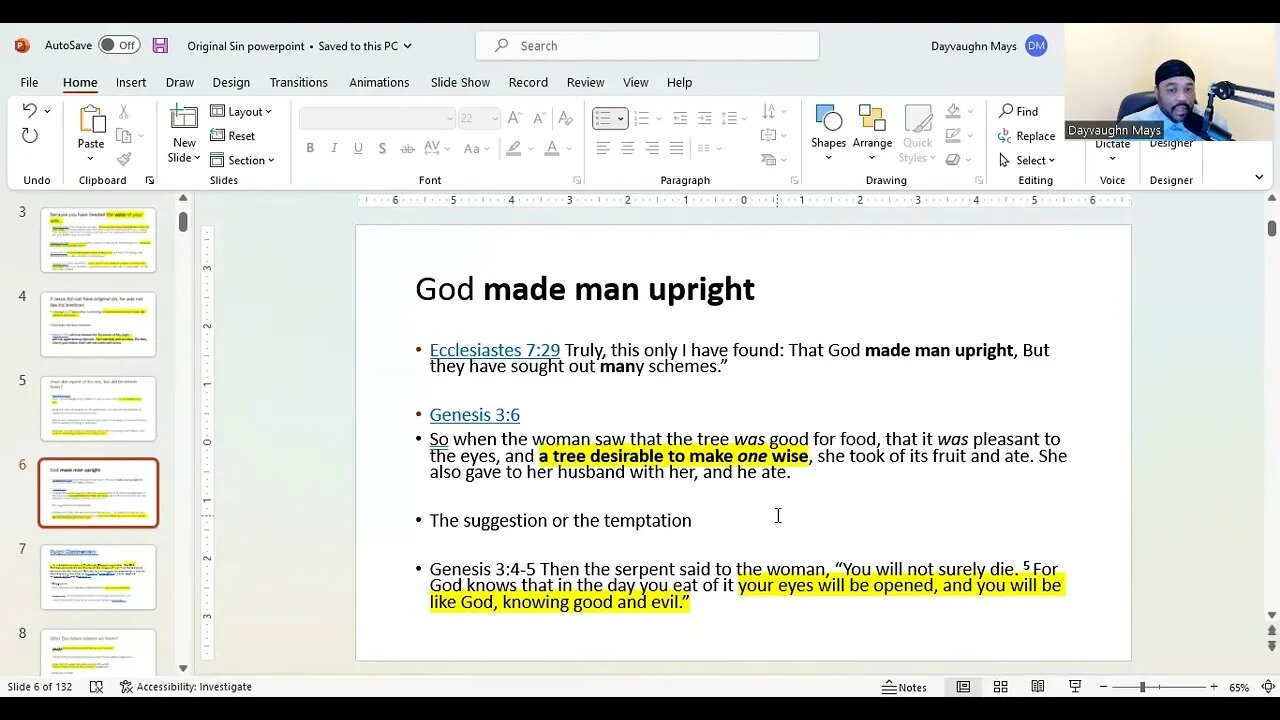Select slide 4 thumbnail

pyautogui.click(x=98, y=324)
